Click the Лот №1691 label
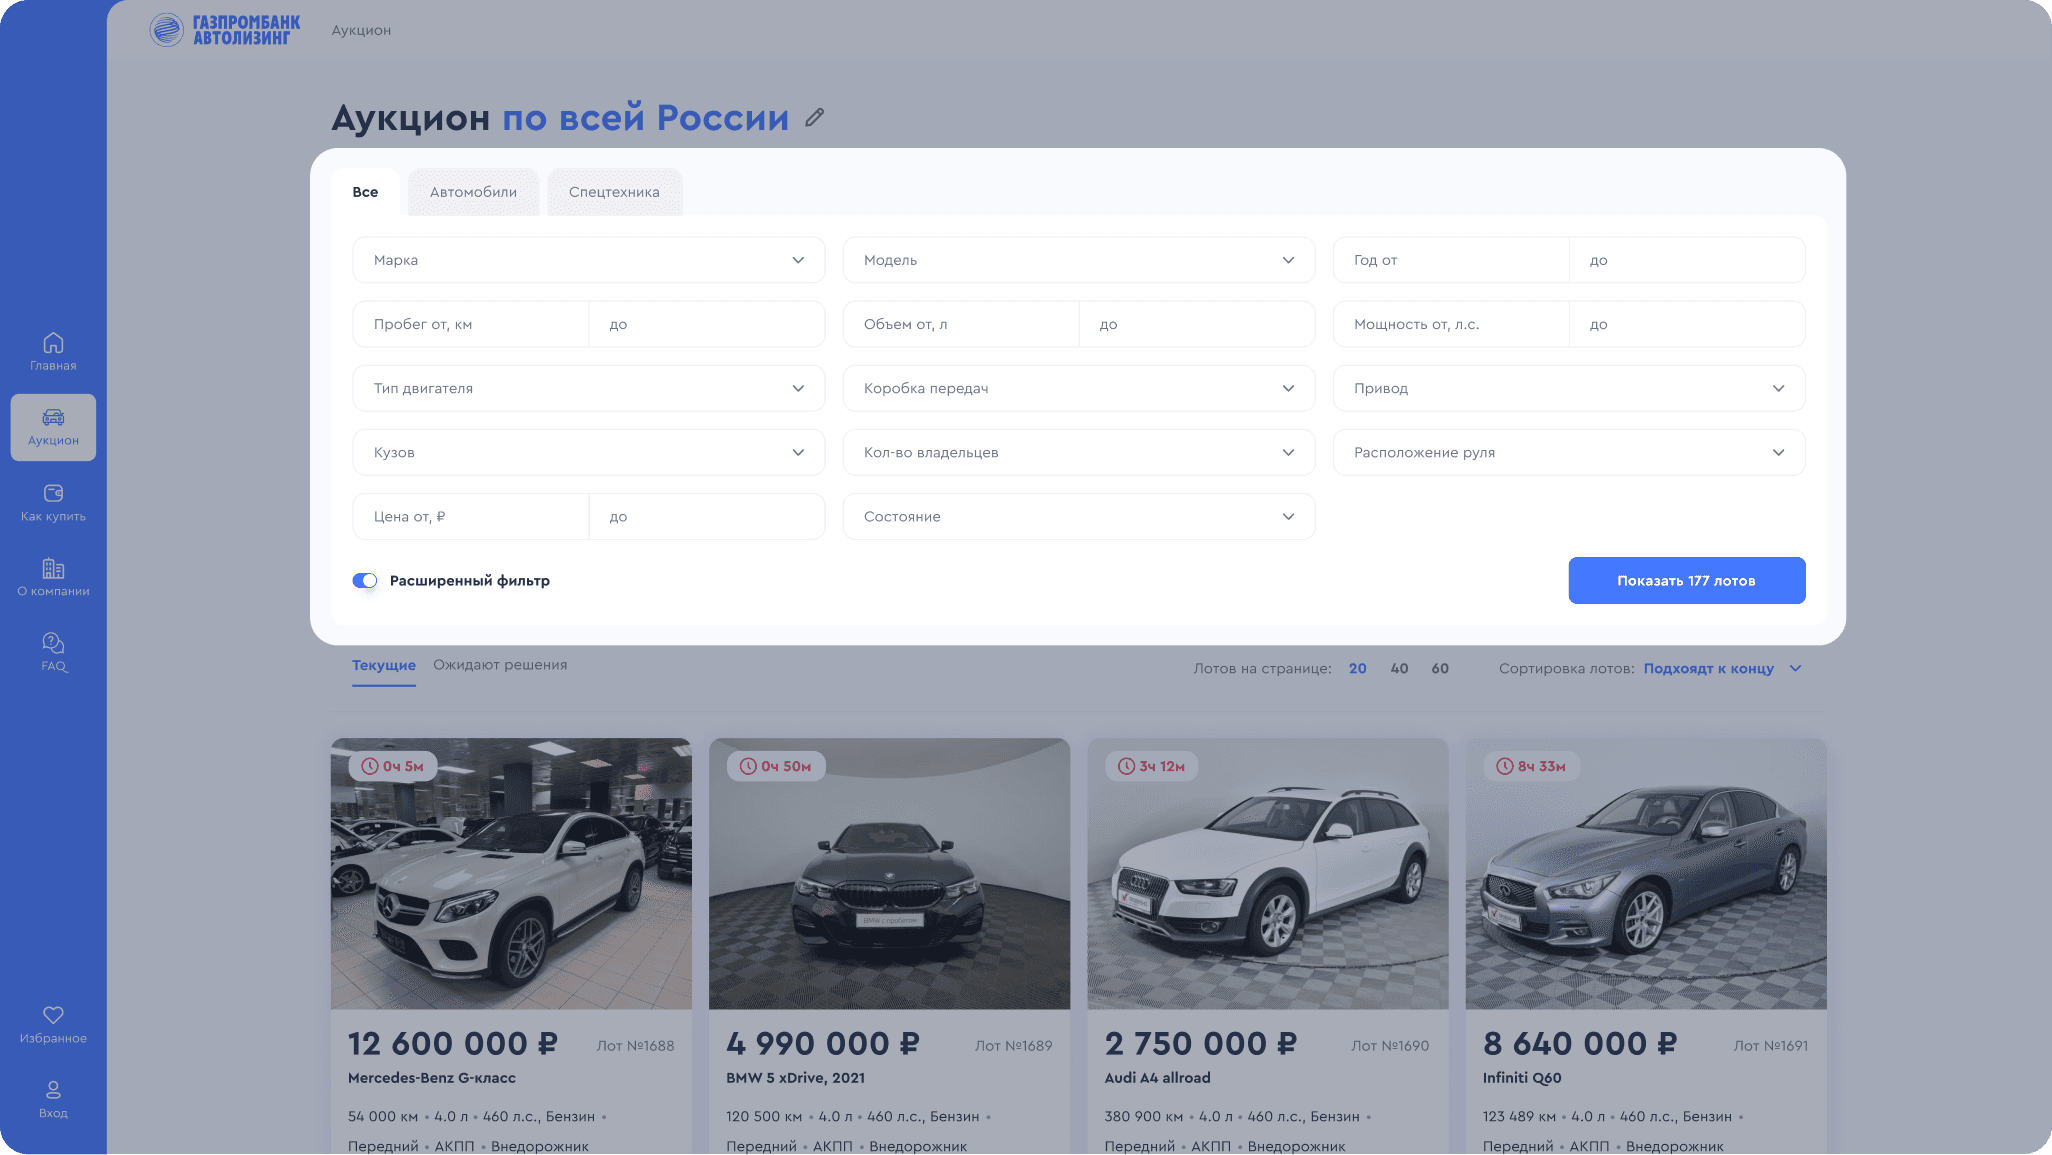This screenshot has height=1155, width=2052. pyautogui.click(x=1771, y=1046)
